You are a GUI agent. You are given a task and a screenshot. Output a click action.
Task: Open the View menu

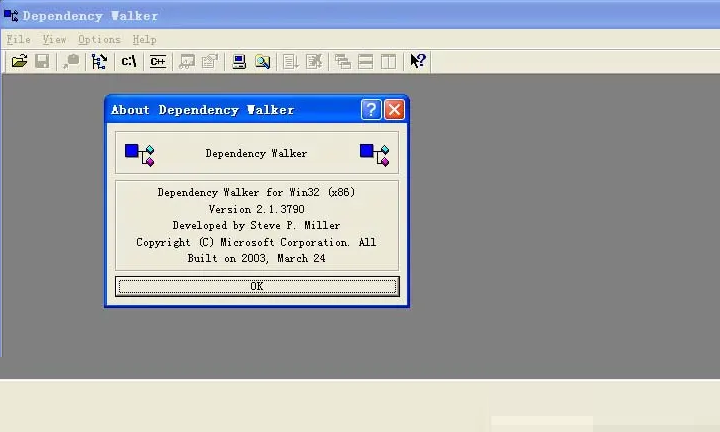pos(54,39)
